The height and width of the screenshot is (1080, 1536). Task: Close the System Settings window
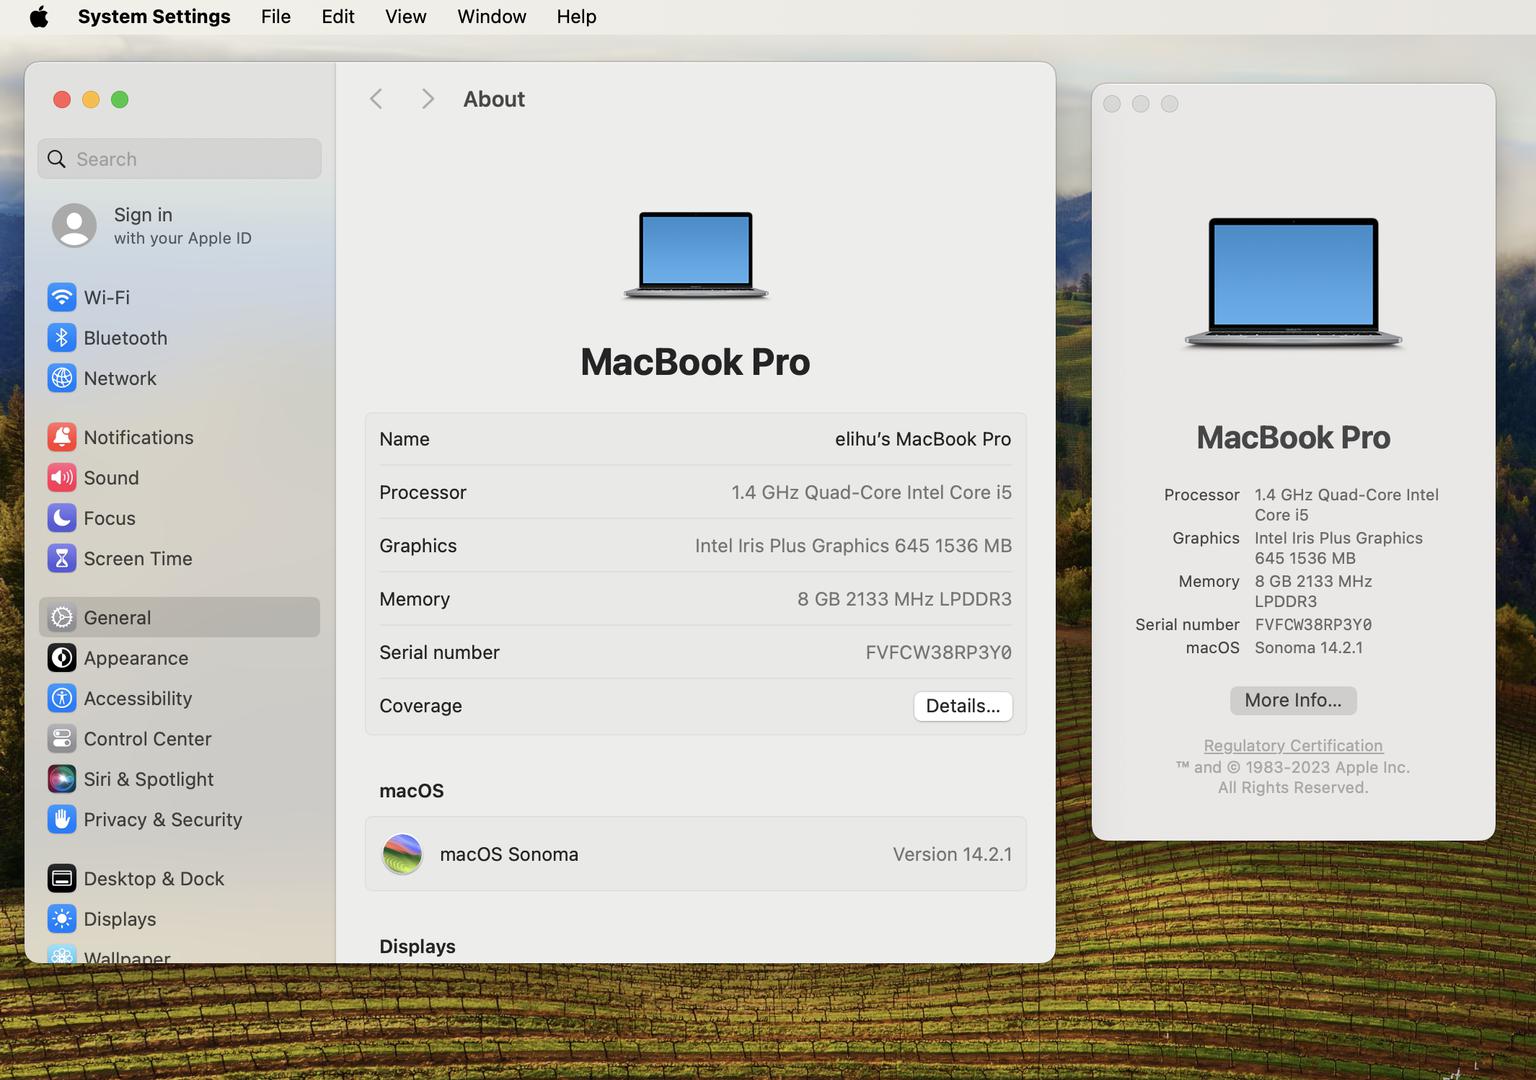[62, 99]
